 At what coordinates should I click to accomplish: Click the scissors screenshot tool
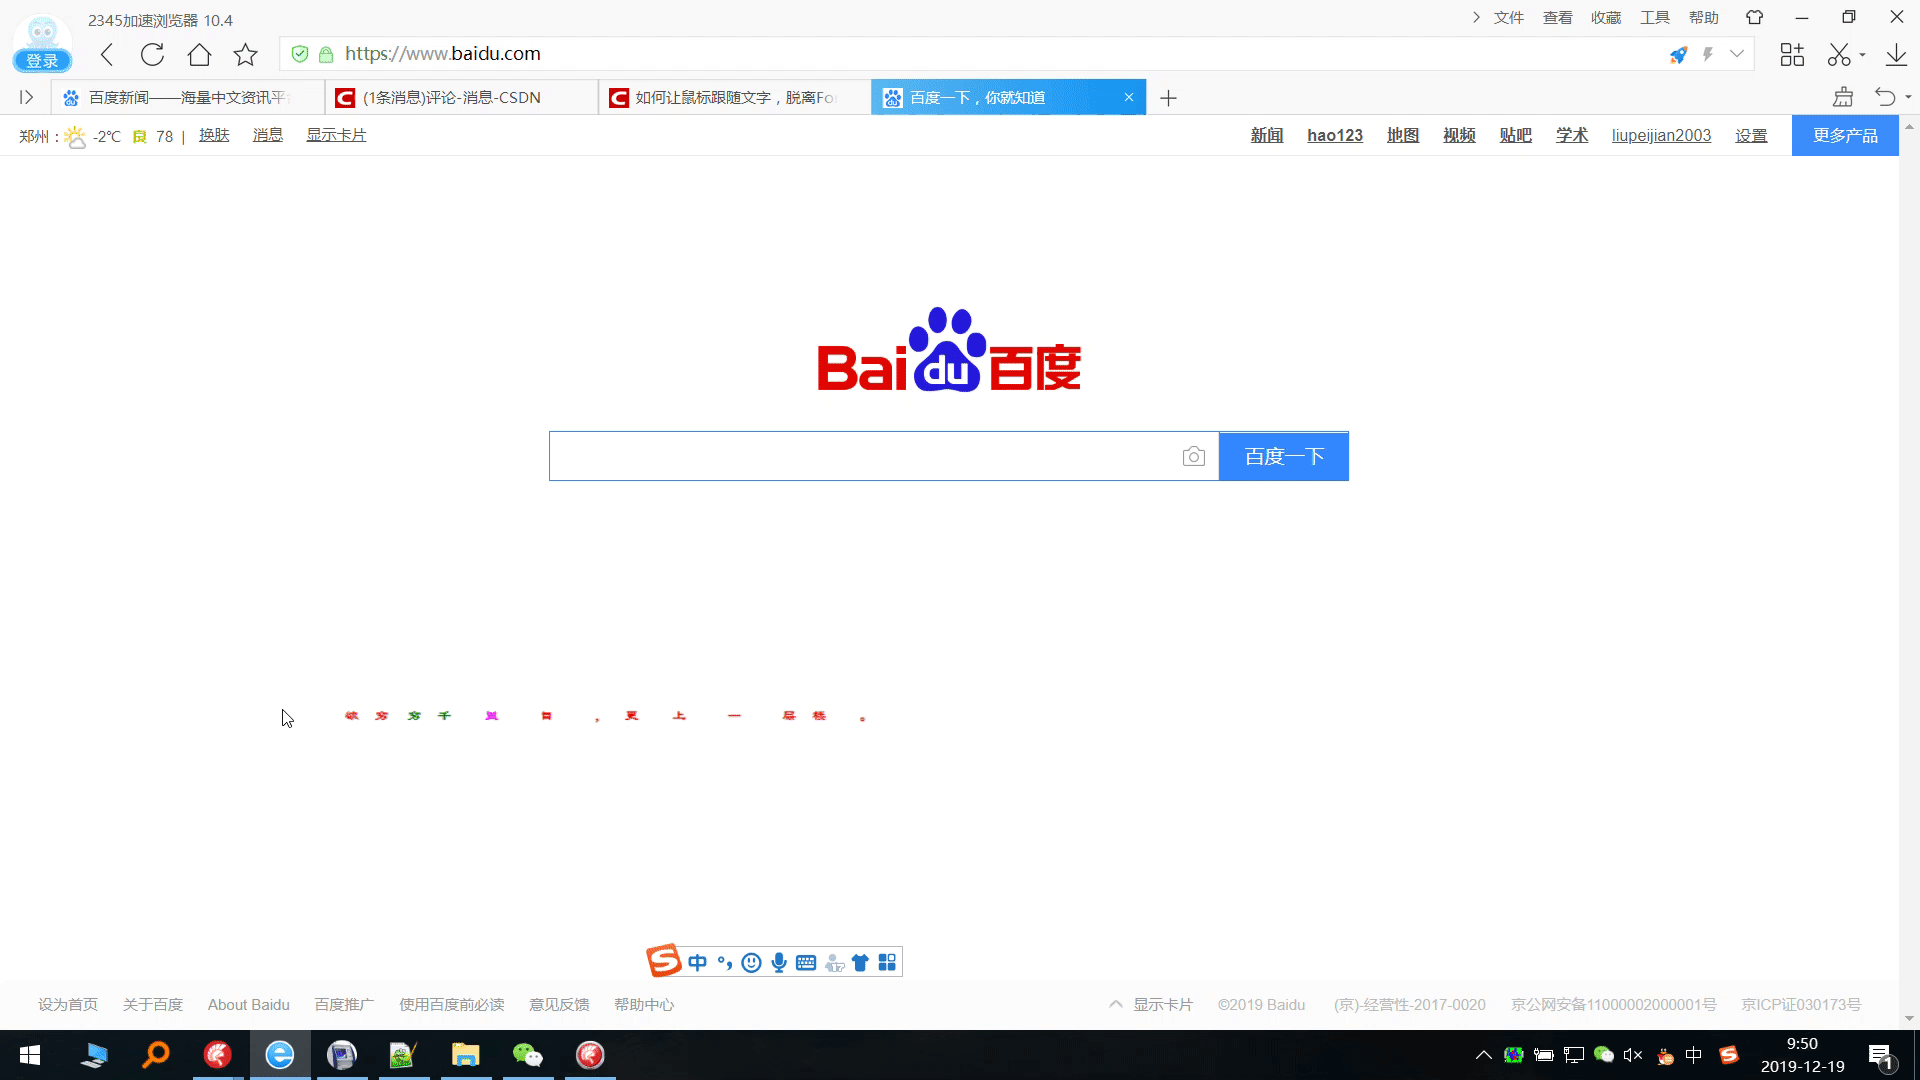click(1839, 54)
